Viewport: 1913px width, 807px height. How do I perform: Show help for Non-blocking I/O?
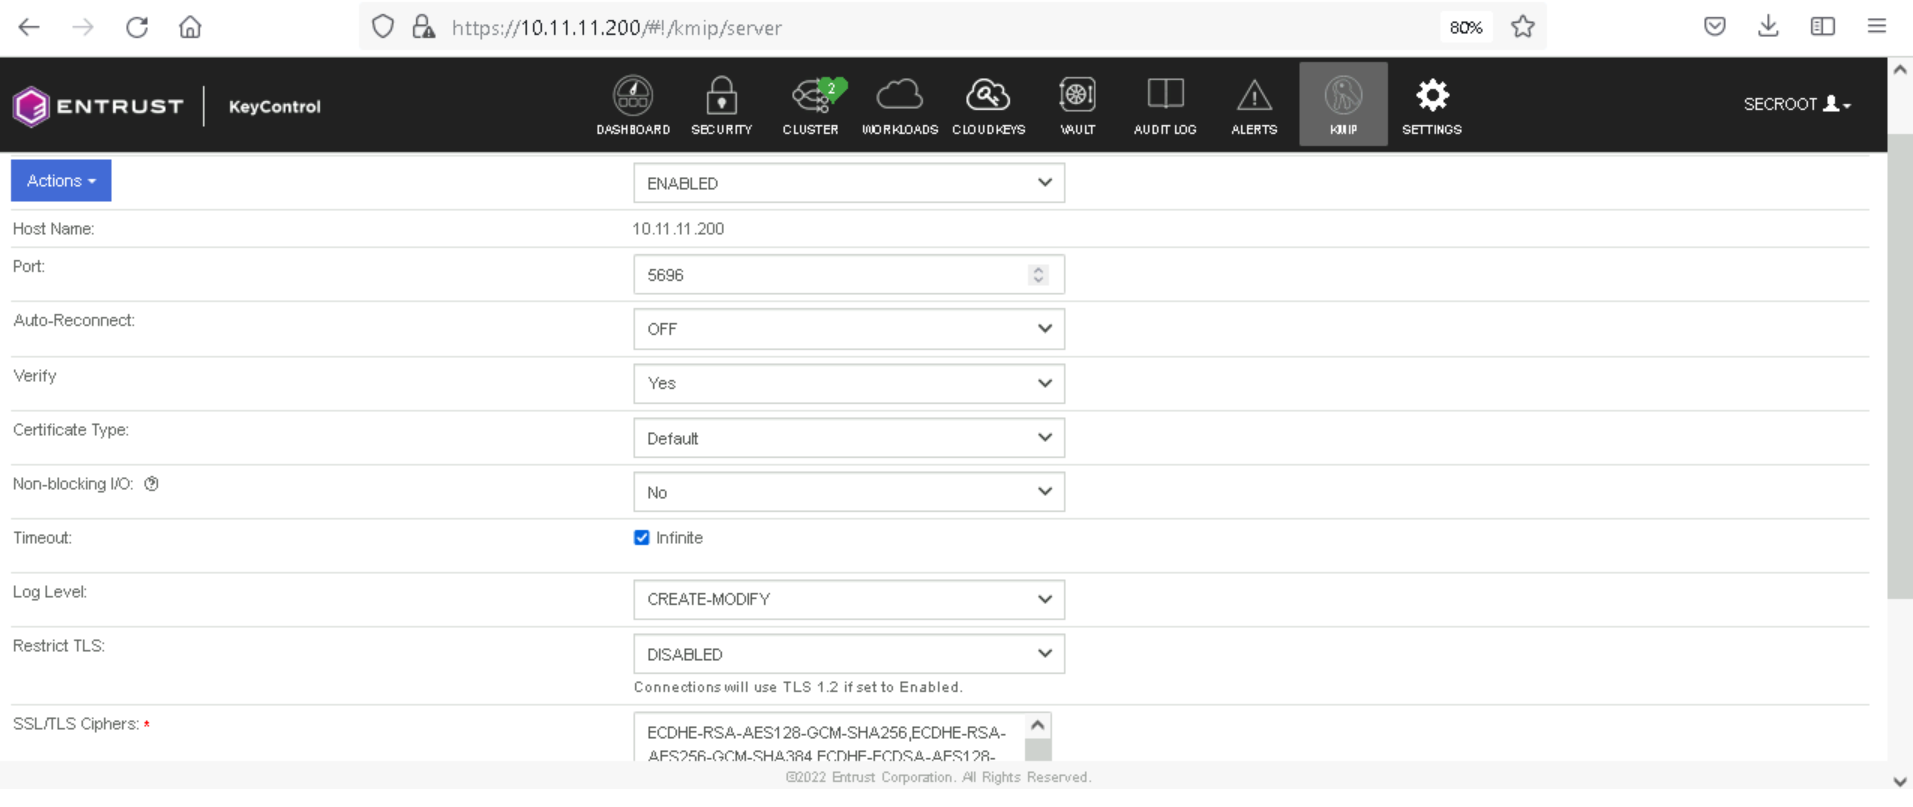coord(152,484)
